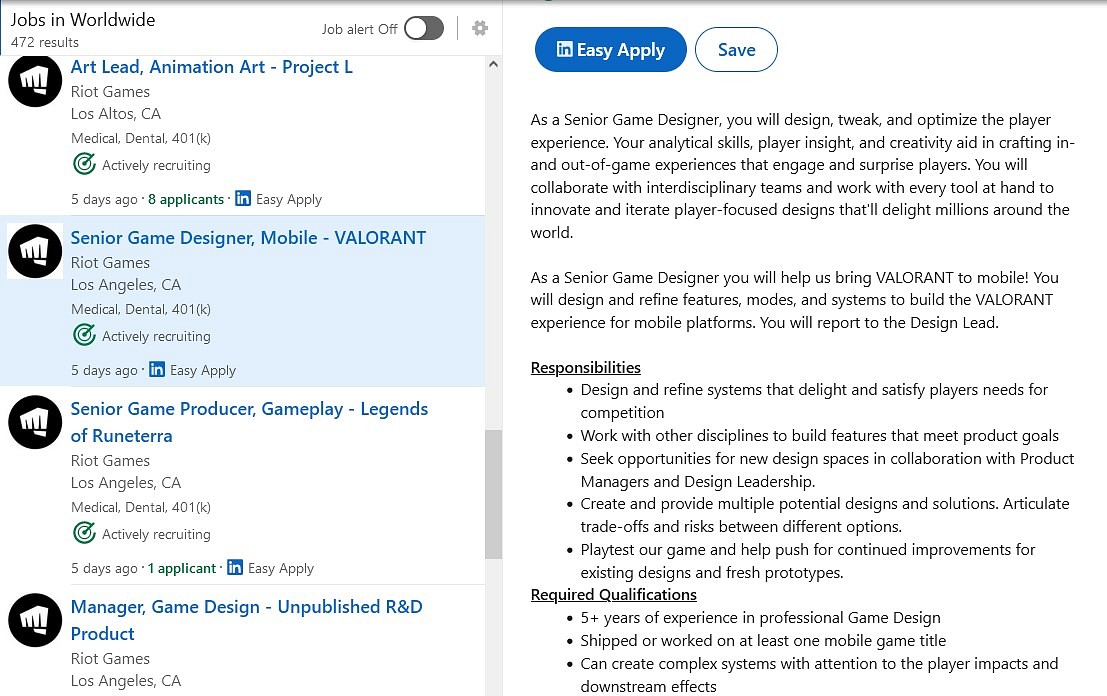
Task: Click Actively recruiting text under Senior Game Designer
Action: (x=156, y=336)
